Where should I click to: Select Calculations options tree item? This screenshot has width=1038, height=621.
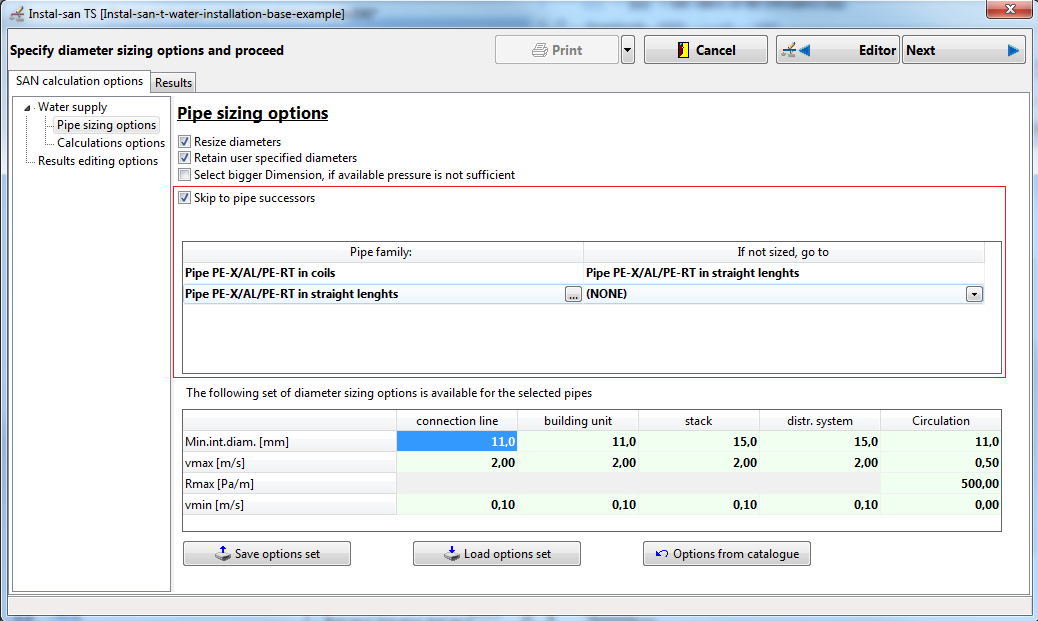(111, 143)
